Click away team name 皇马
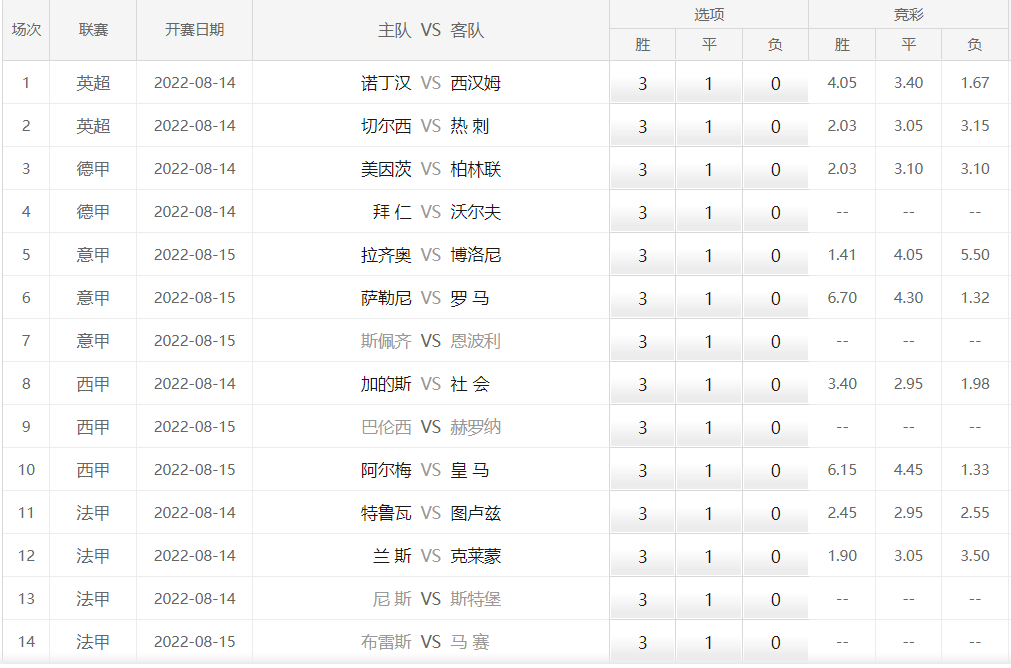This screenshot has height=668, width=1011. (469, 470)
